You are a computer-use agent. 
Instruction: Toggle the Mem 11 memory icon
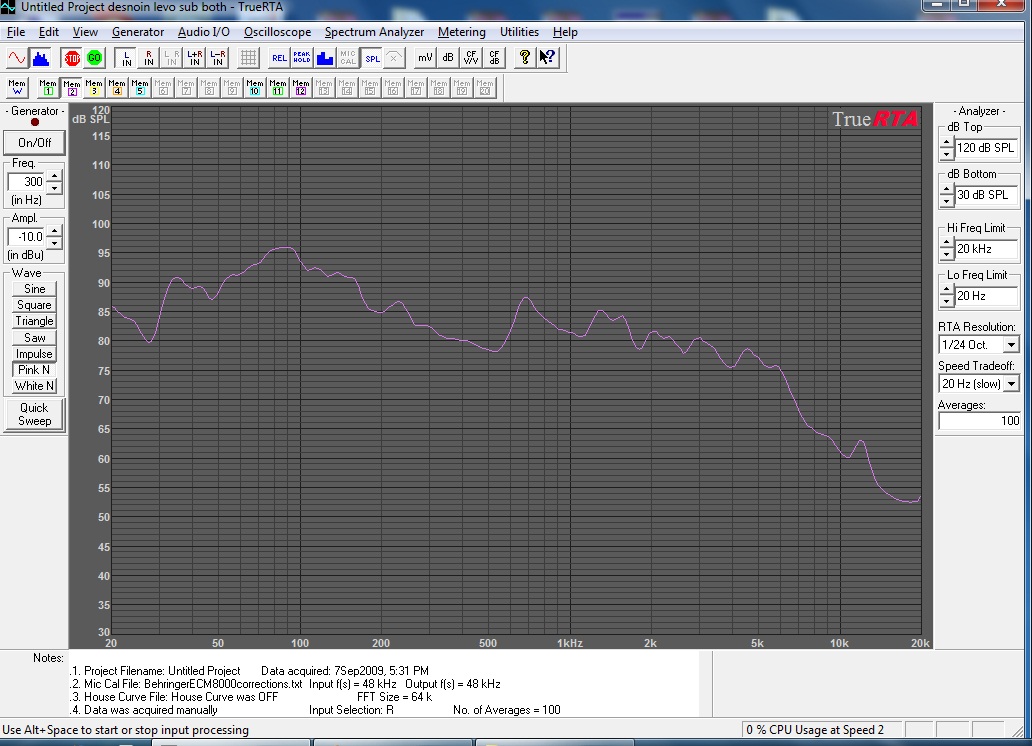click(x=278, y=88)
